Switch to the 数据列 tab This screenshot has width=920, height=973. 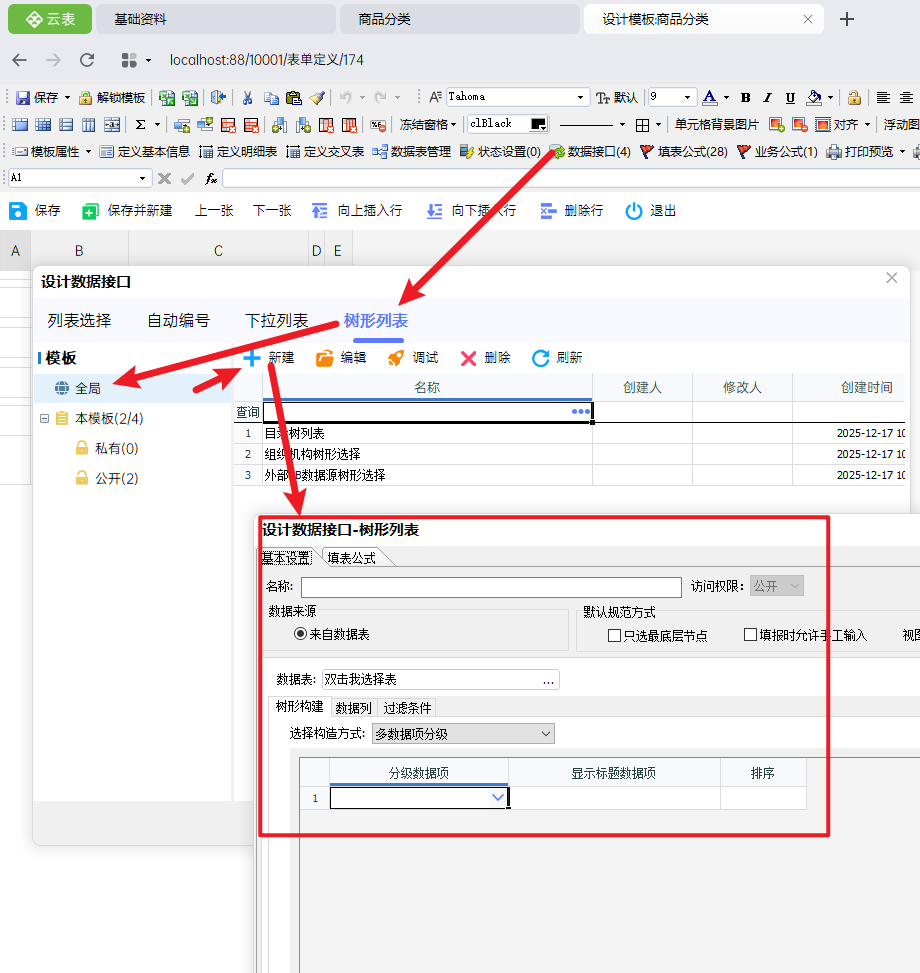[354, 708]
